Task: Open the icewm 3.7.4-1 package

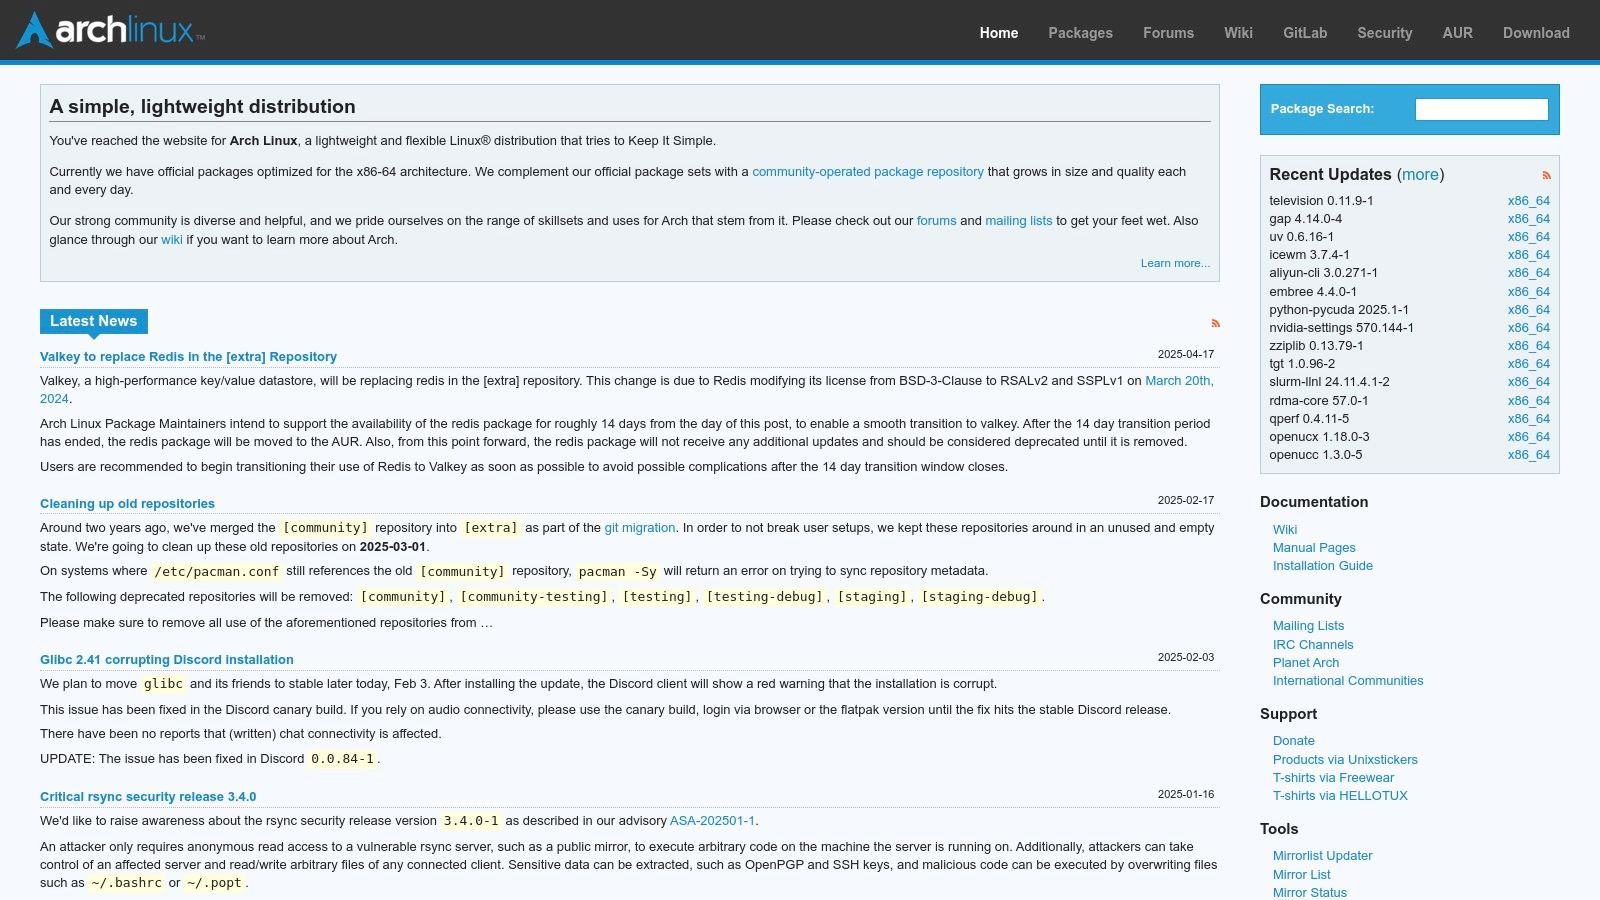Action: 1309,255
